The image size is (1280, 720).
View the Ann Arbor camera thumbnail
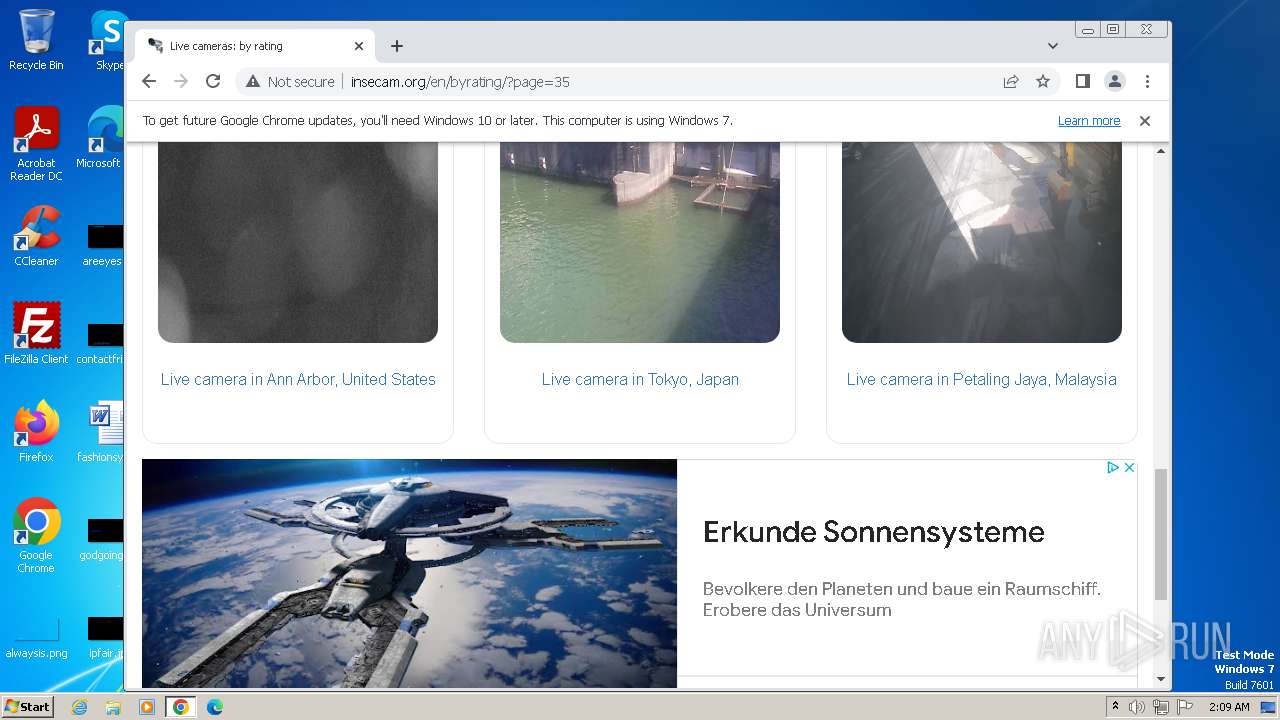[298, 242]
